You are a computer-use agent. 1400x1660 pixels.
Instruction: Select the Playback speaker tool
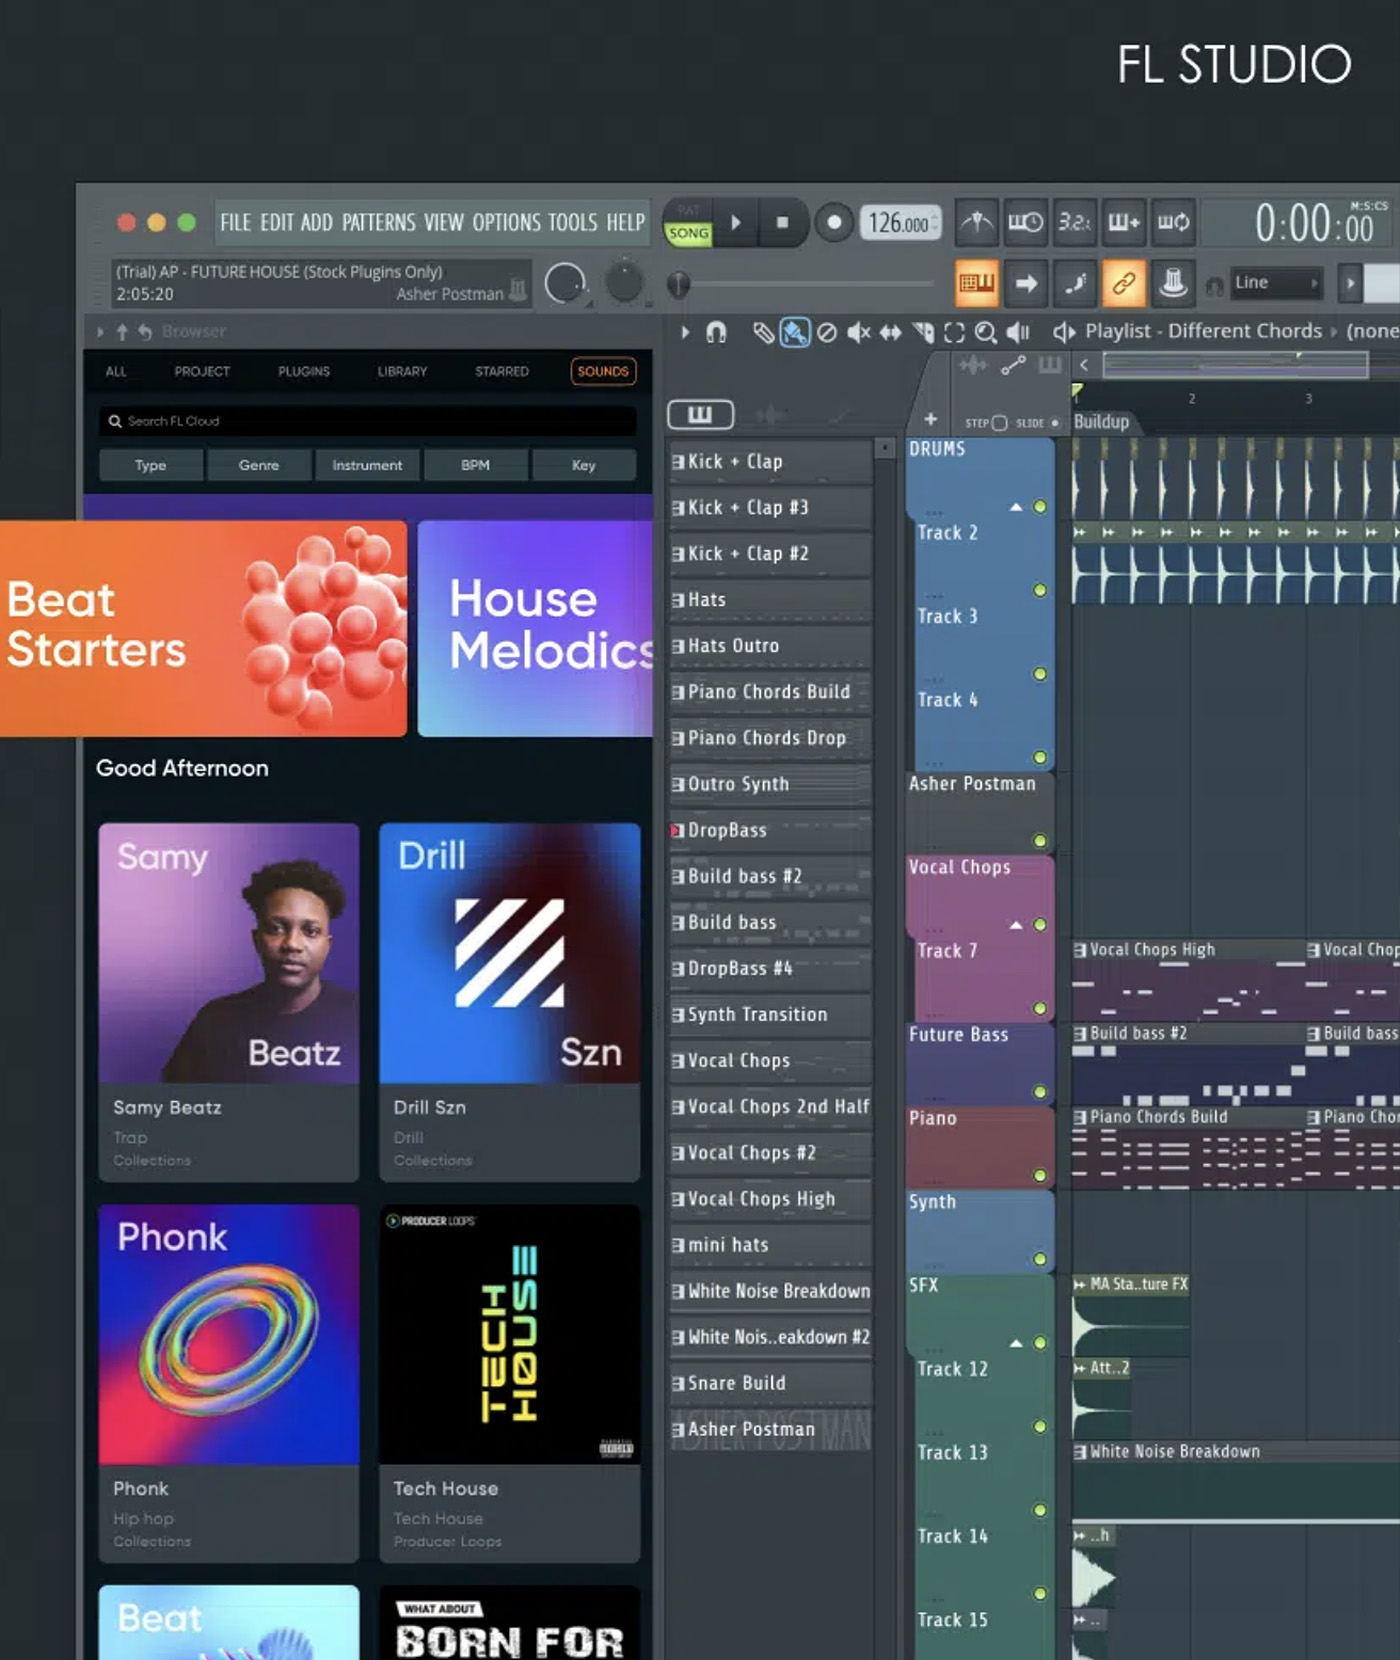[x=1018, y=332]
